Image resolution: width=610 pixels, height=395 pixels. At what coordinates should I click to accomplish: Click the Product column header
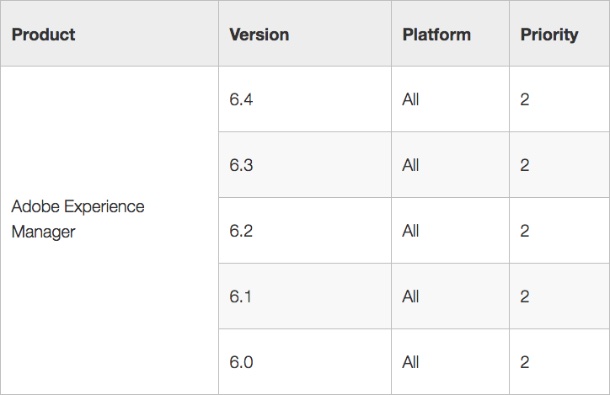[x=109, y=33]
